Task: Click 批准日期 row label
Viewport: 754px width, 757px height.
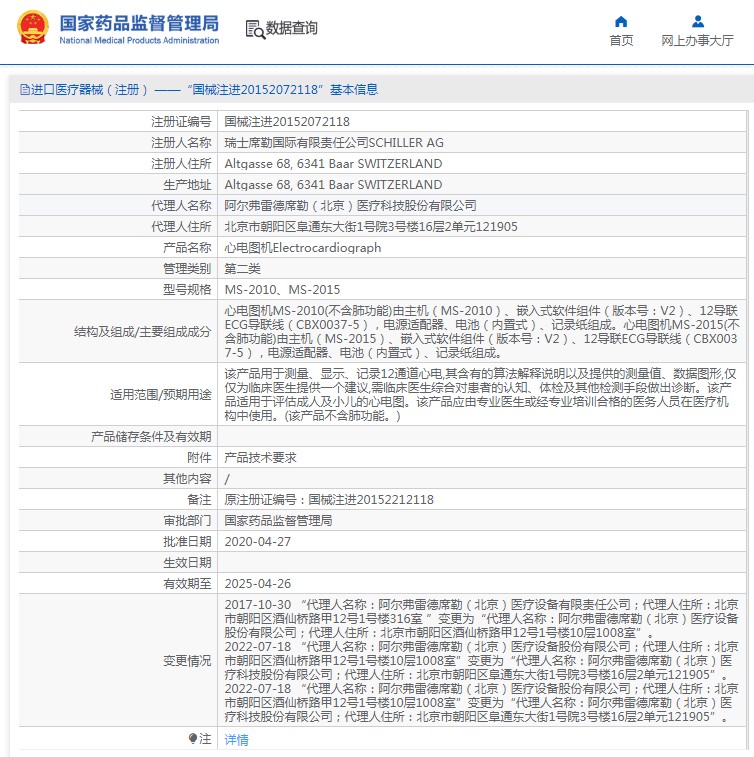Action: click(x=187, y=542)
